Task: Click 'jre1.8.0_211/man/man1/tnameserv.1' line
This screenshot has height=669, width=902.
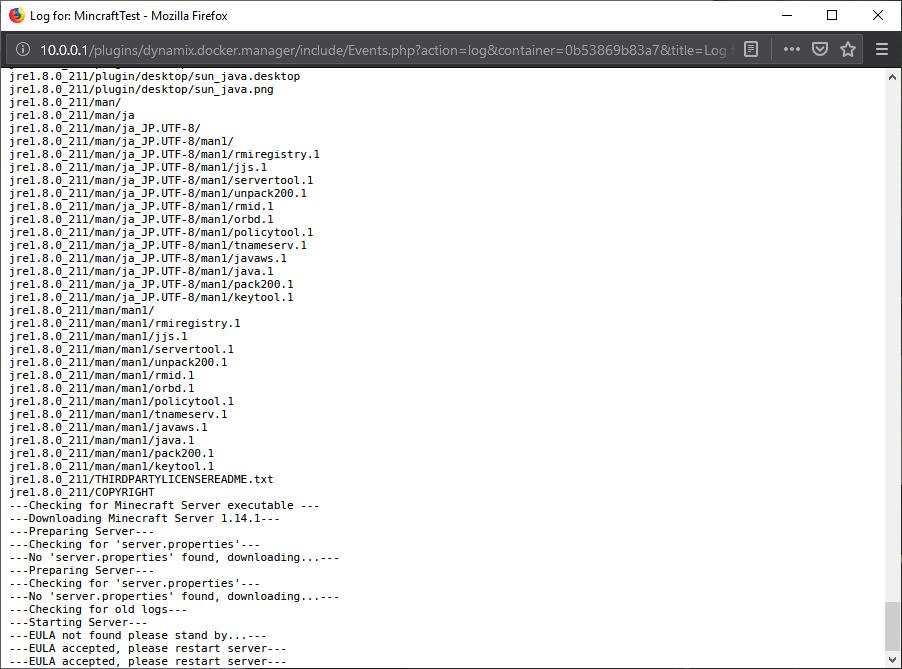Action: point(118,414)
